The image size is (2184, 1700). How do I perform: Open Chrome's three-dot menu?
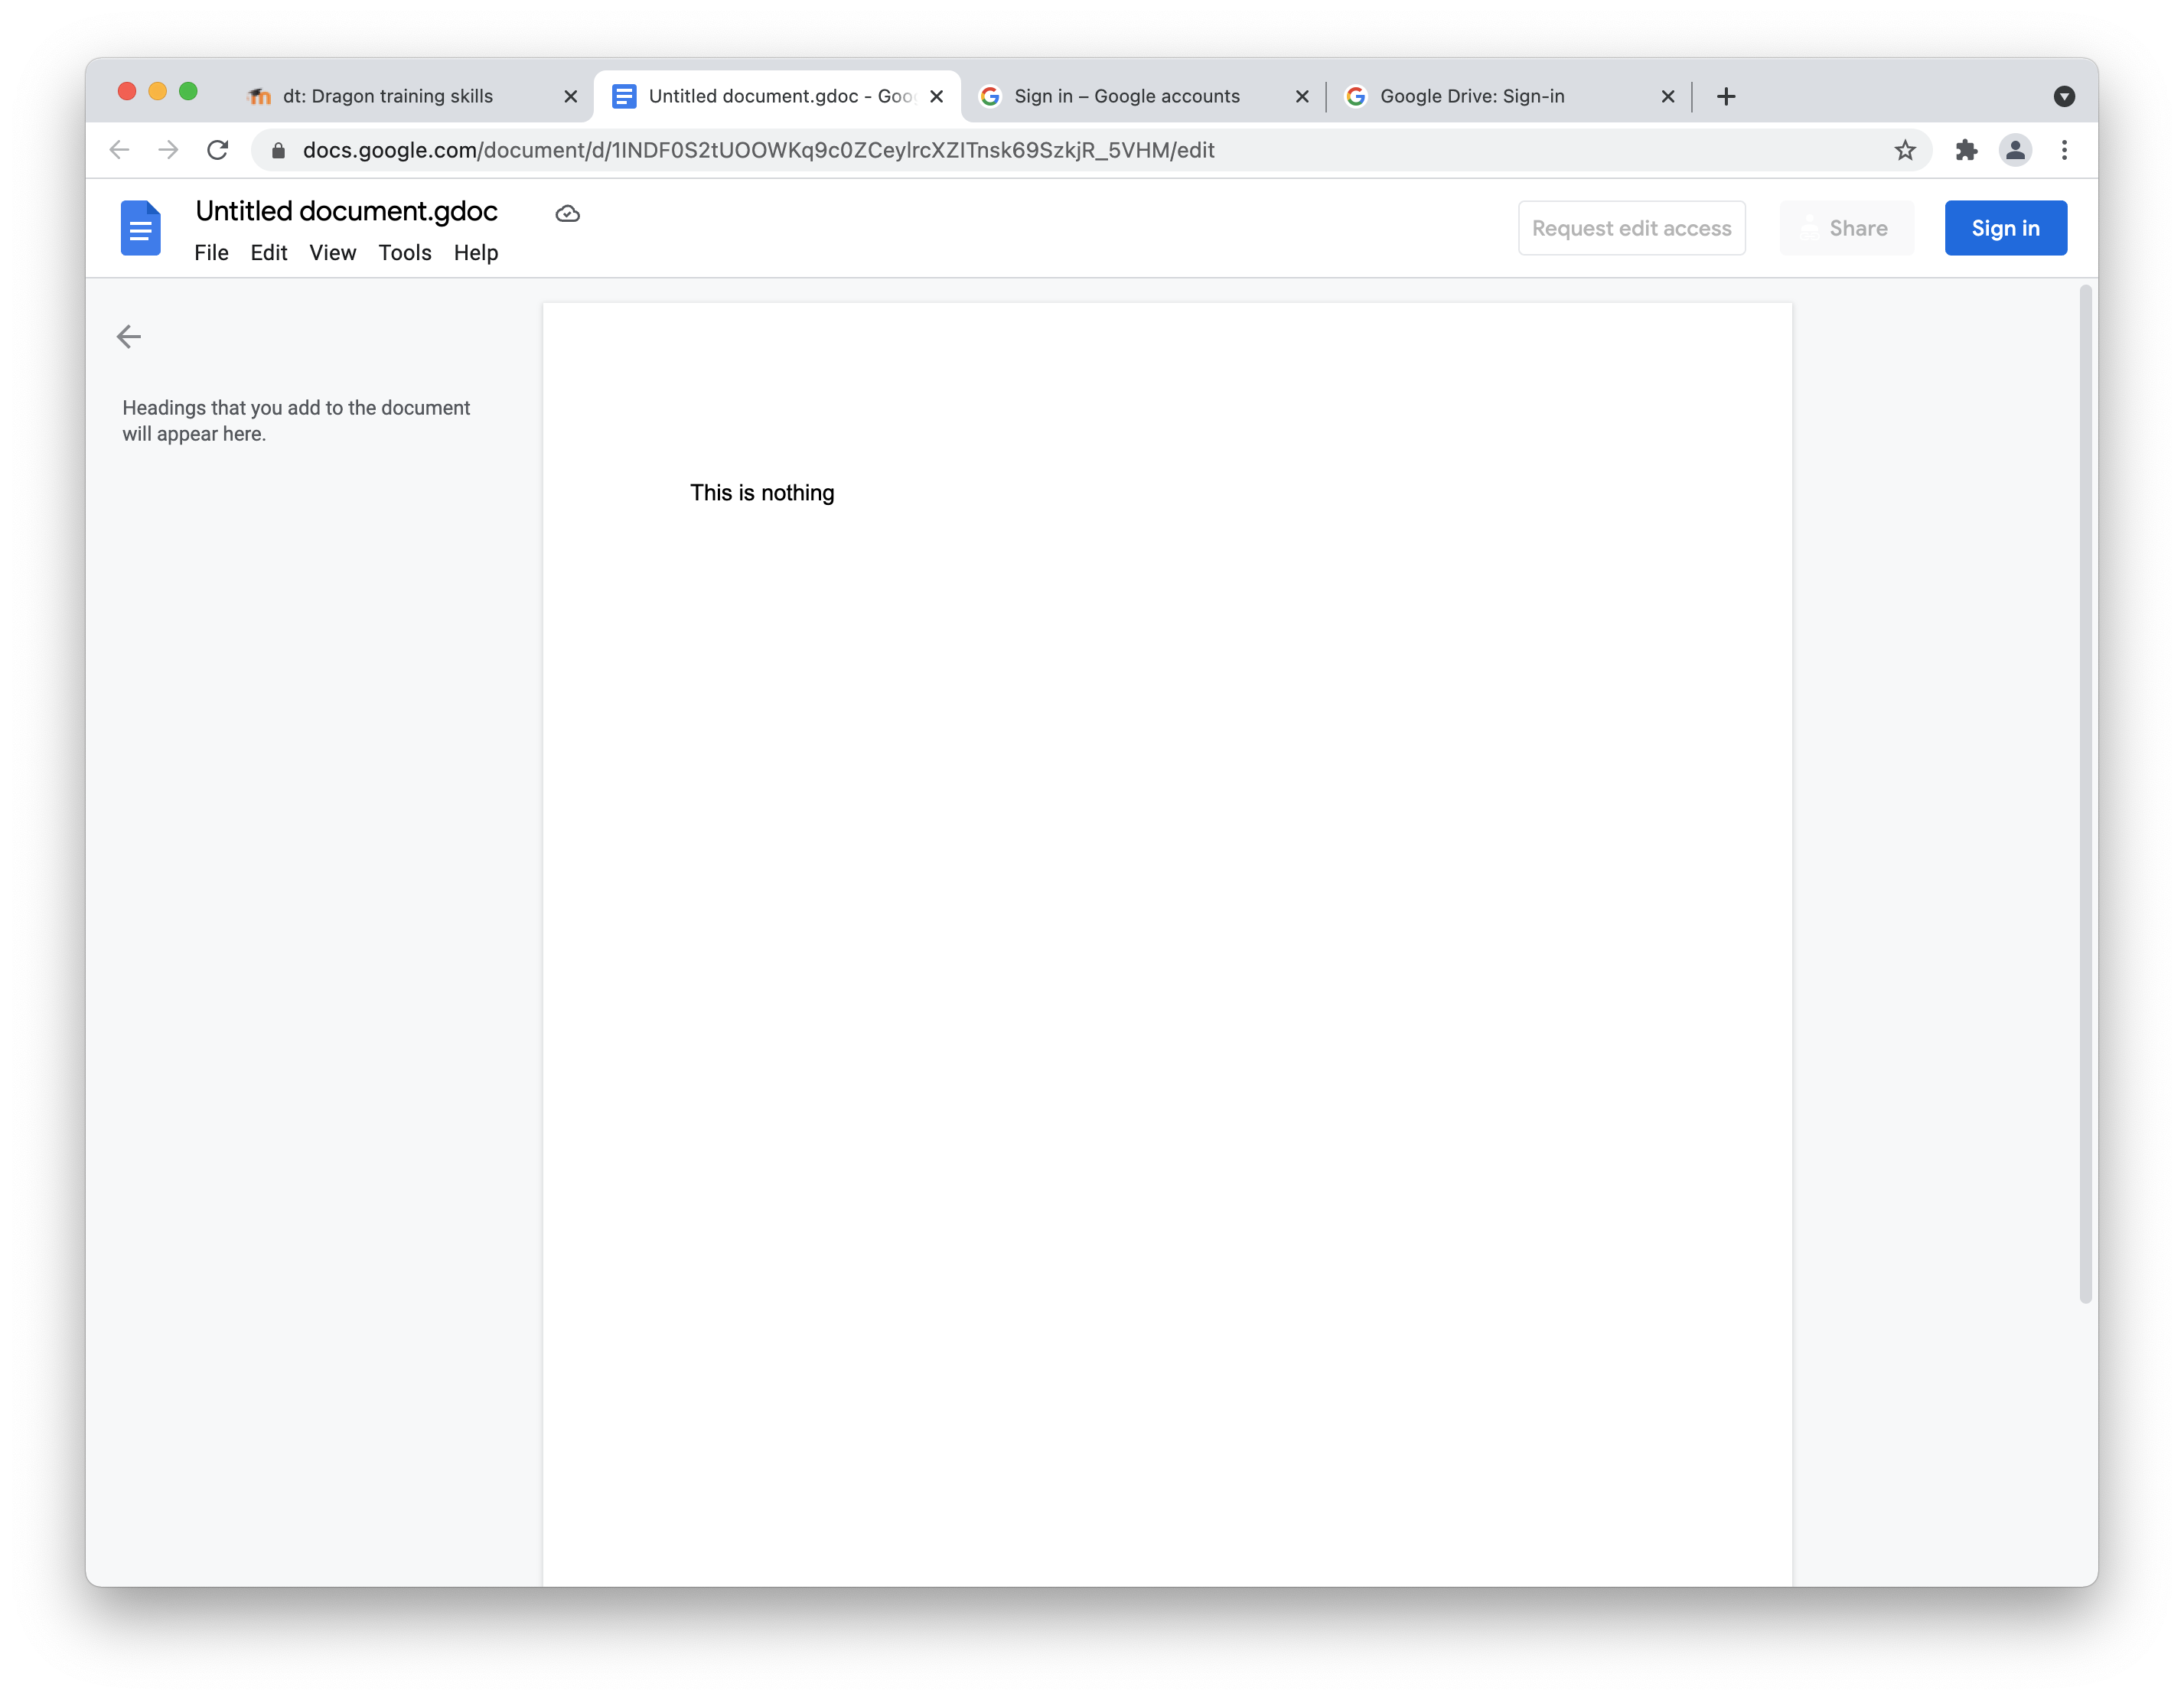(x=2064, y=150)
